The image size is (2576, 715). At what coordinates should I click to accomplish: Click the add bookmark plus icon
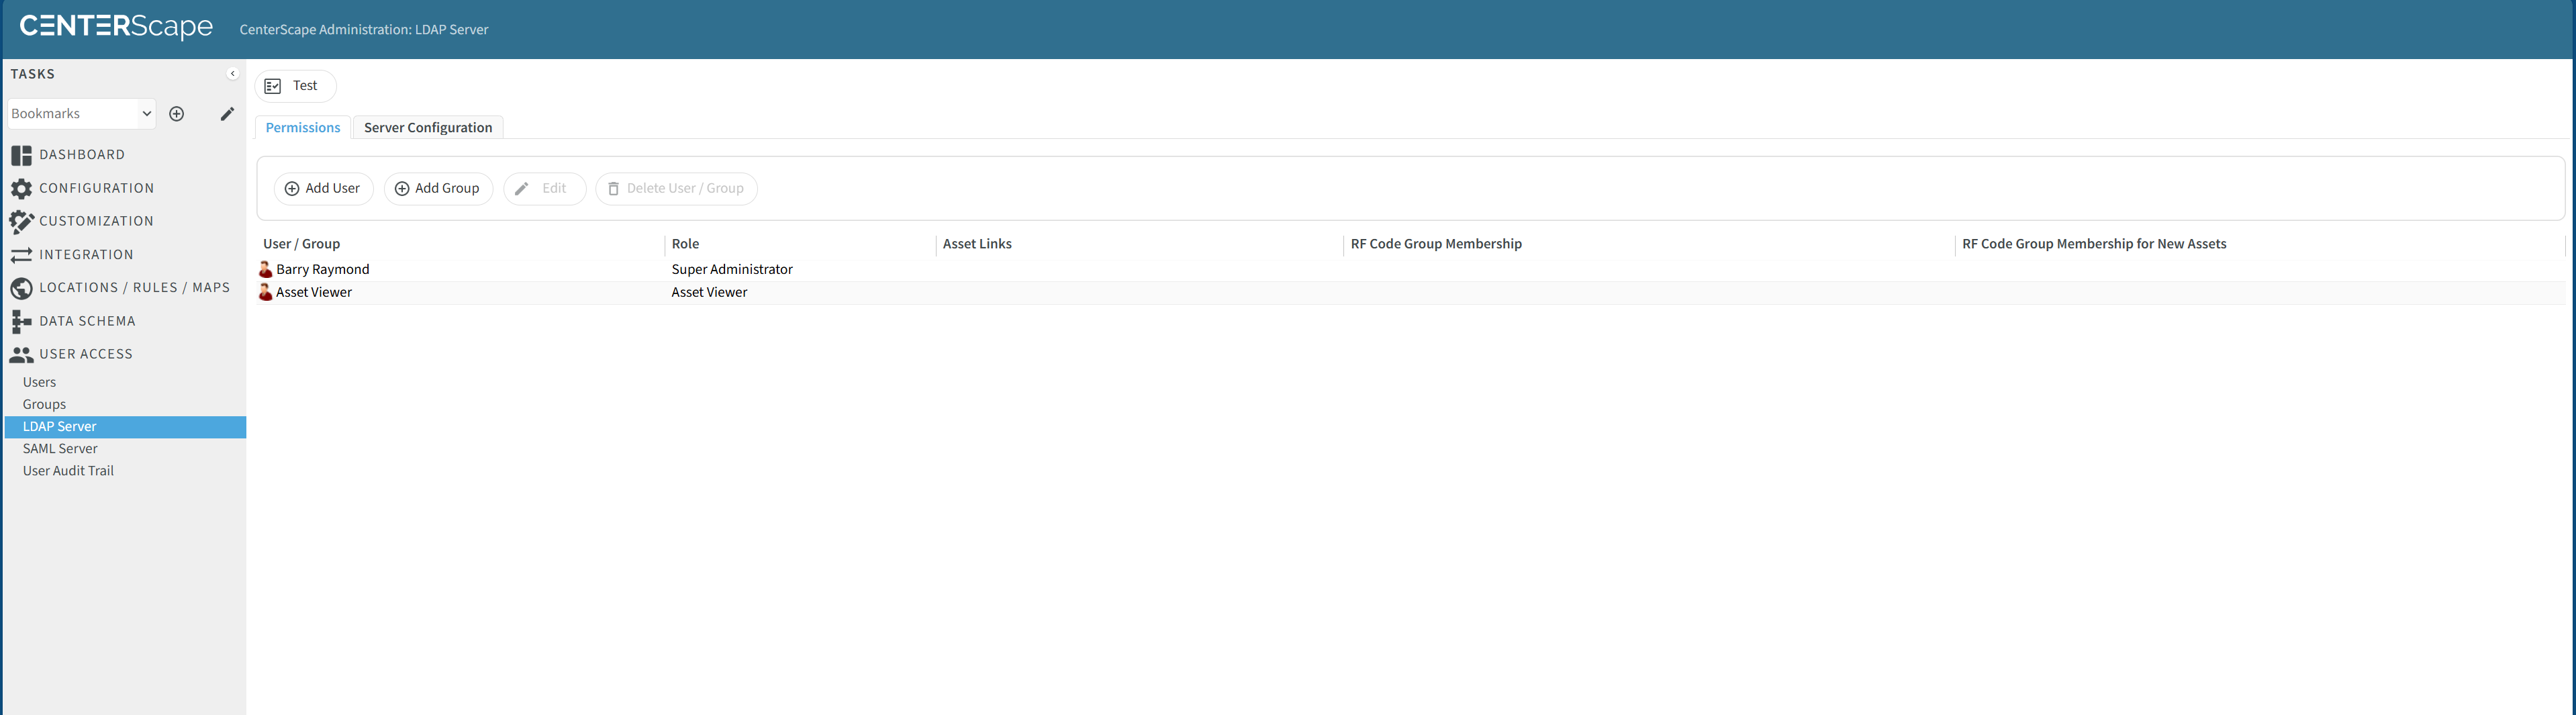pyautogui.click(x=177, y=114)
